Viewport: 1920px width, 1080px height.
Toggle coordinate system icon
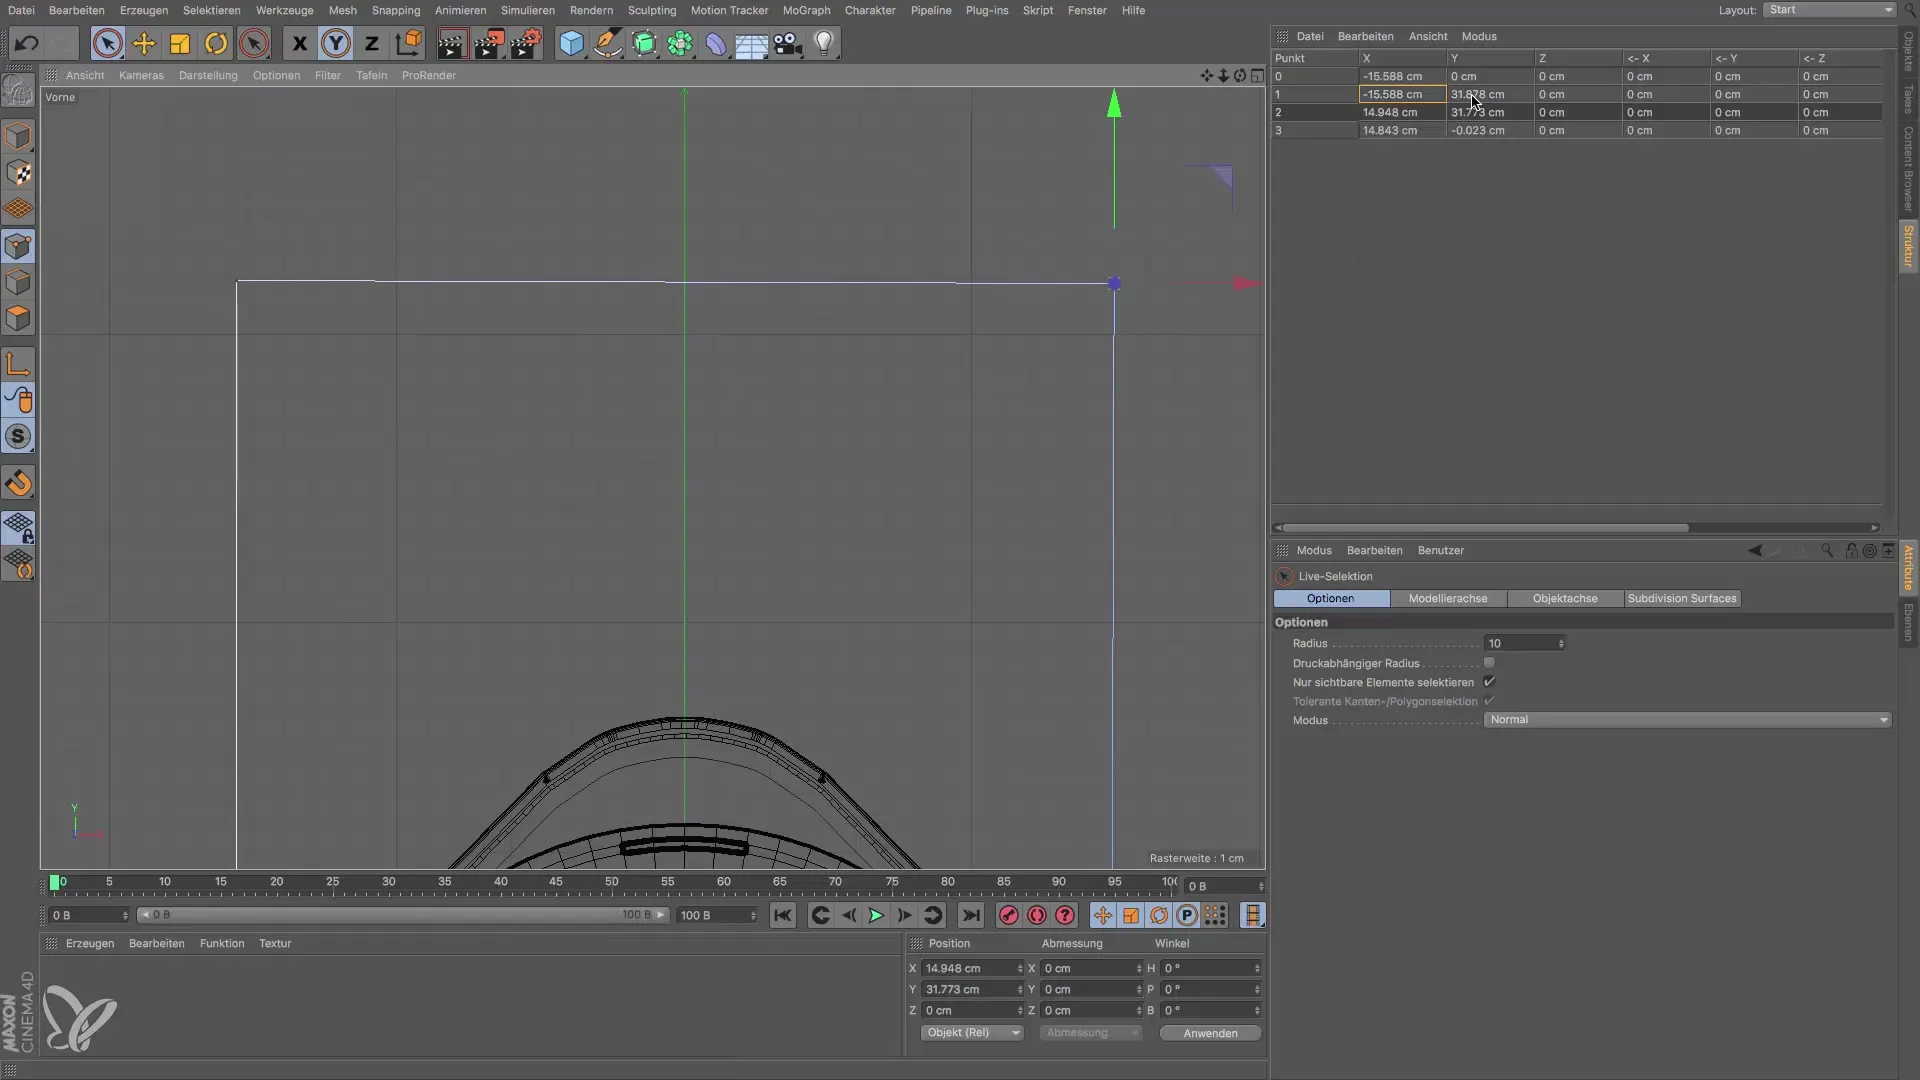coord(408,44)
